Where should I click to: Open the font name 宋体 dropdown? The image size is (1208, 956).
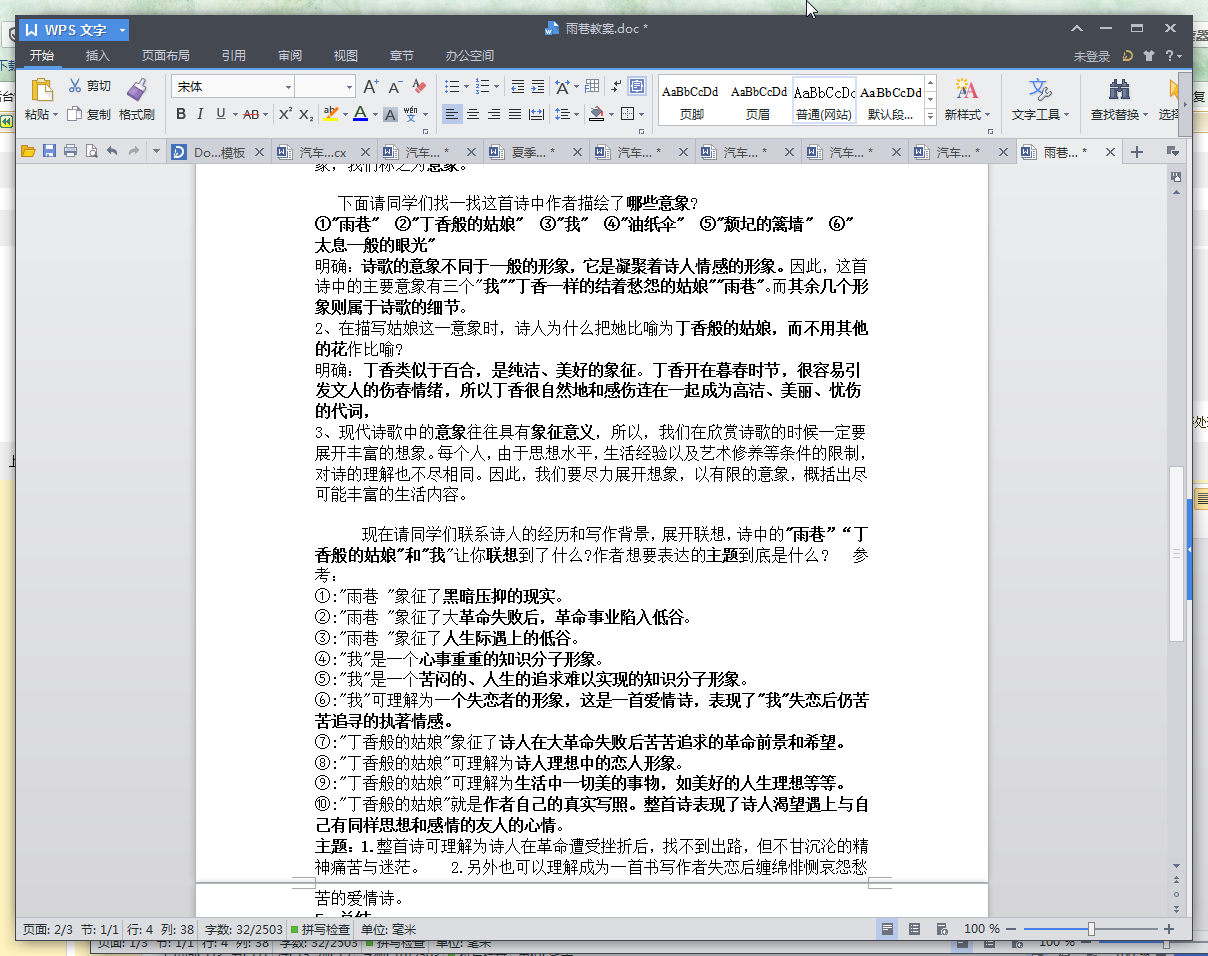click(x=289, y=87)
